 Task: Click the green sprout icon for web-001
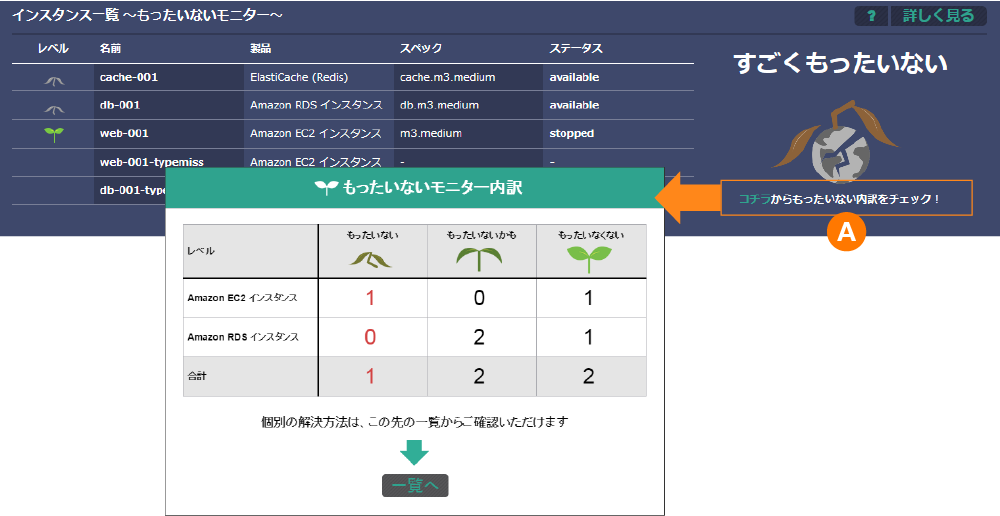(x=54, y=134)
